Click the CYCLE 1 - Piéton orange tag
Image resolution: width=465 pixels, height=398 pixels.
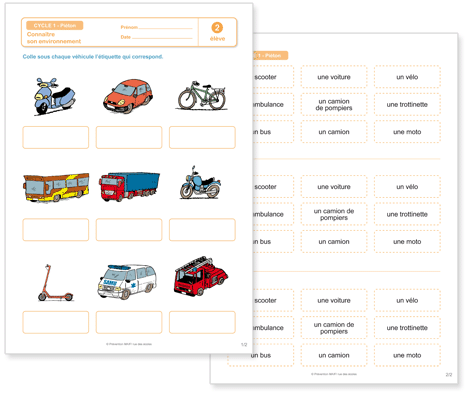(55, 26)
